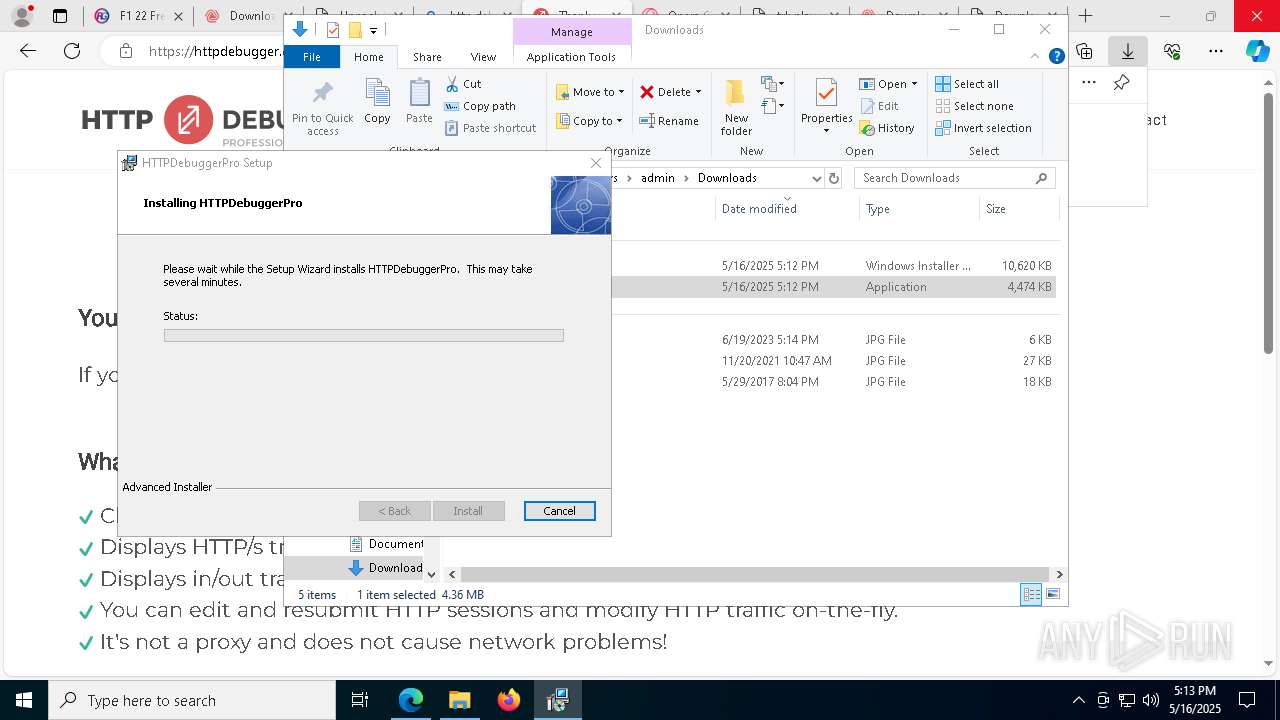Select the Windows Installer file row
1280x720 pixels.
point(833,266)
